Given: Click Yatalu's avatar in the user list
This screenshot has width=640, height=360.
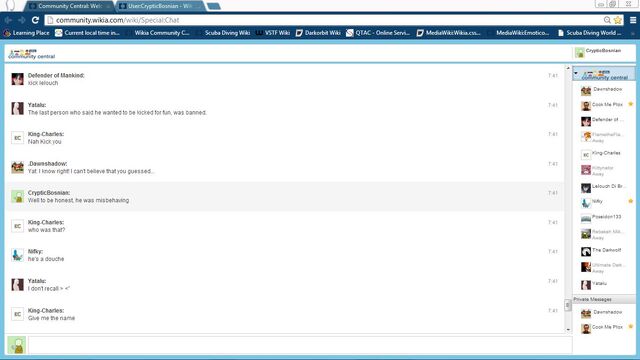Looking at the screenshot, I should pyautogui.click(x=586, y=284).
